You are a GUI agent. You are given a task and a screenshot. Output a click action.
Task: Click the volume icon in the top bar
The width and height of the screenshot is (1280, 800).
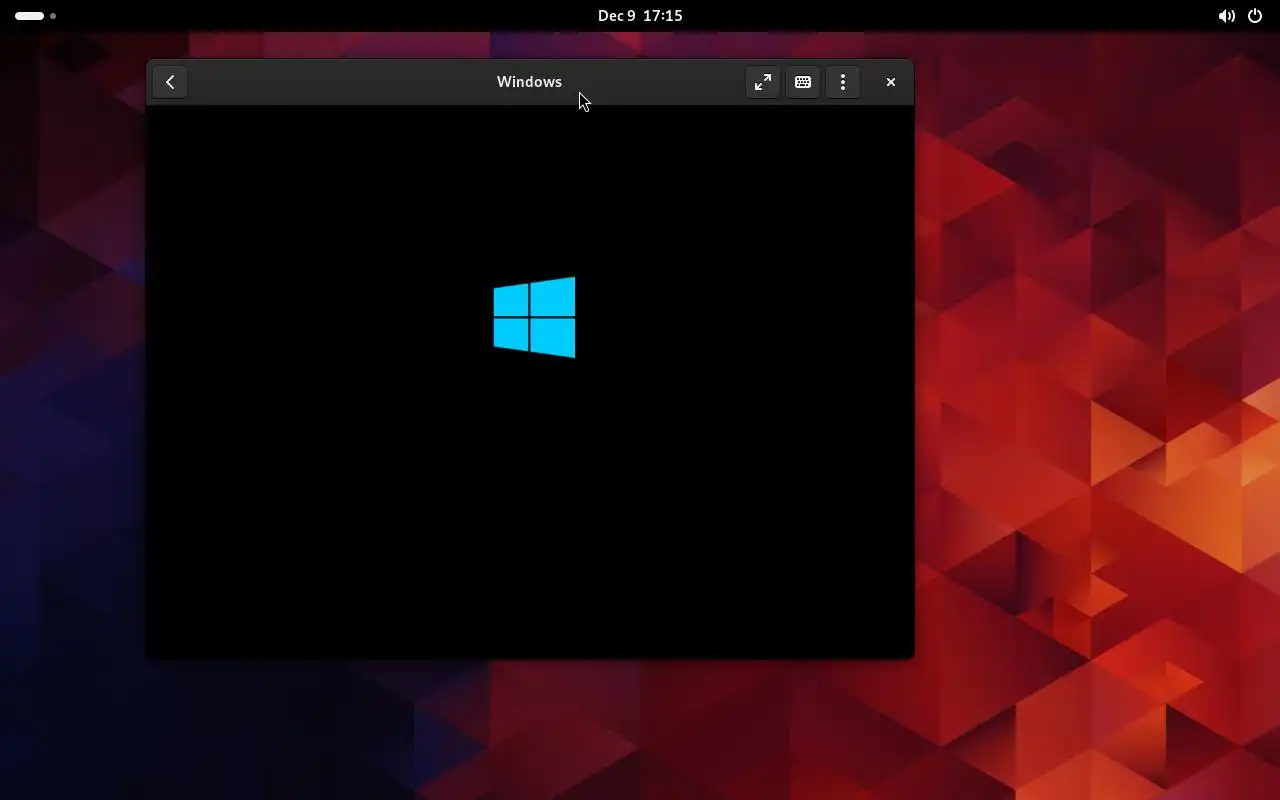(x=1226, y=16)
